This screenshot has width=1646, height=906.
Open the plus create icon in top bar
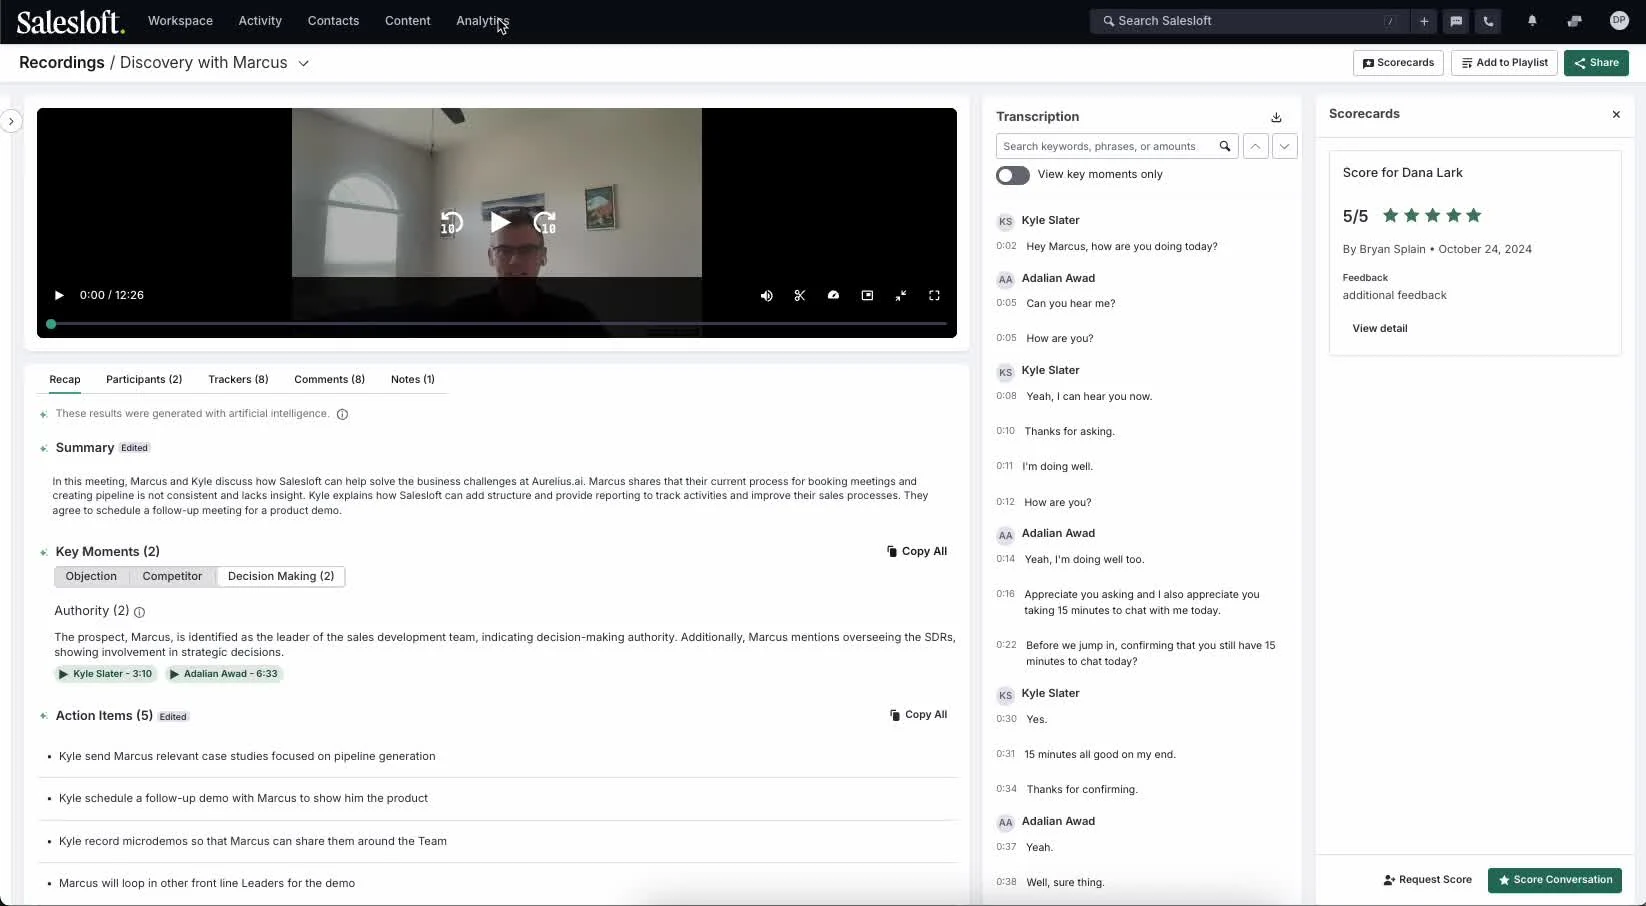(x=1423, y=21)
